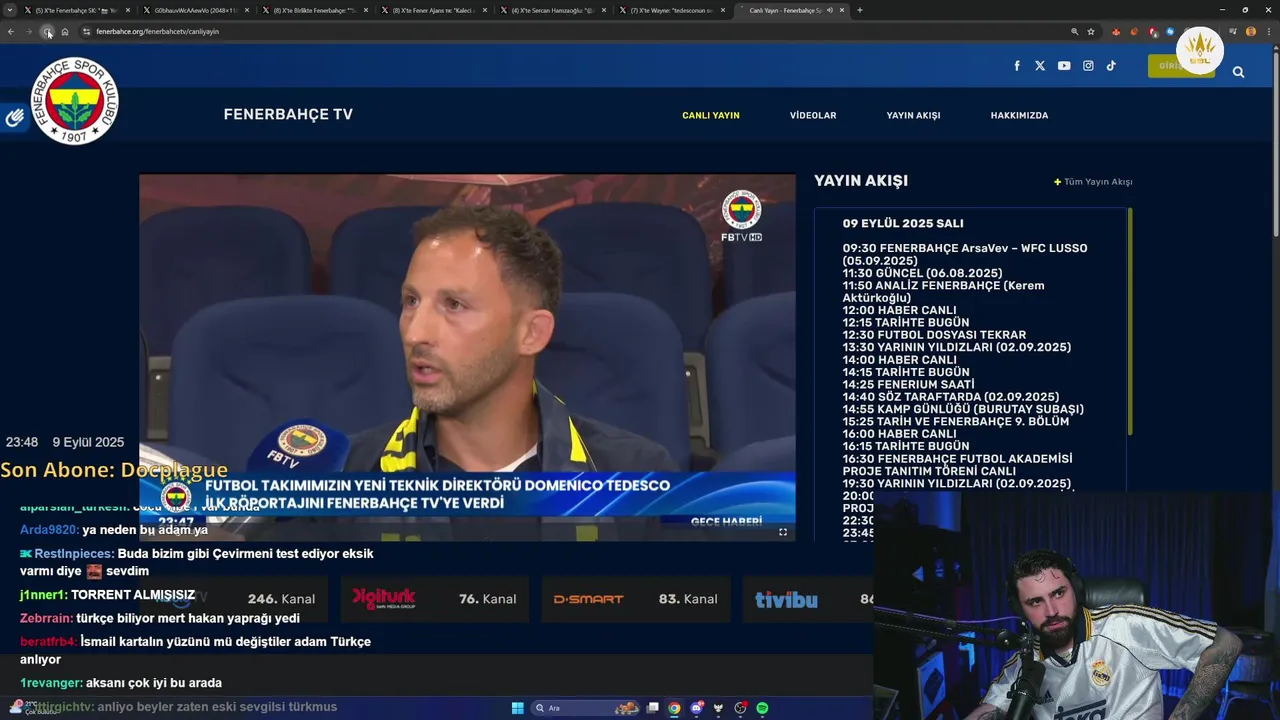This screenshot has height=720, width=1280.
Task: Click the D-Smart 83. Kanal card
Action: tap(636, 599)
